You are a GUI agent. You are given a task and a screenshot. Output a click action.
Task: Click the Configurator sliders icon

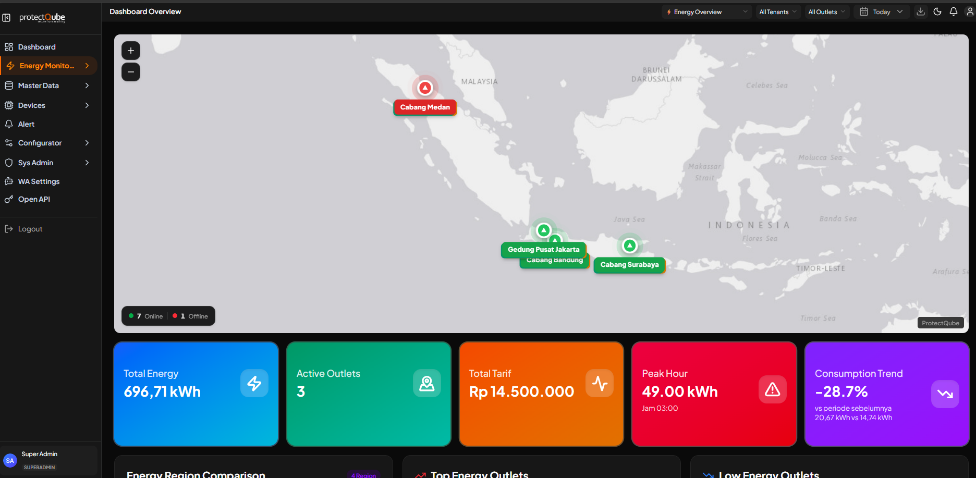[x=9, y=143]
